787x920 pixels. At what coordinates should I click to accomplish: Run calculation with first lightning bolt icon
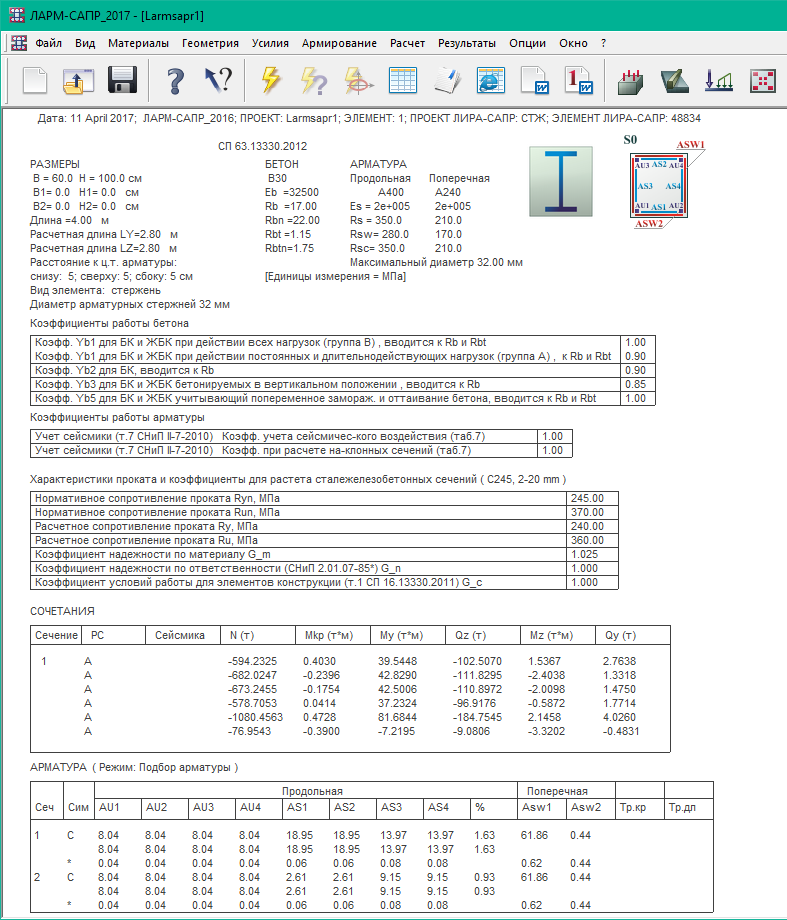point(271,80)
